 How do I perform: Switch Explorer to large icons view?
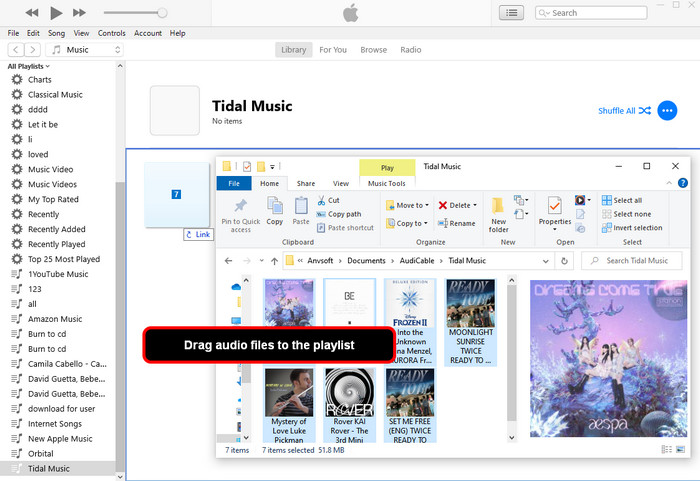tap(680, 449)
